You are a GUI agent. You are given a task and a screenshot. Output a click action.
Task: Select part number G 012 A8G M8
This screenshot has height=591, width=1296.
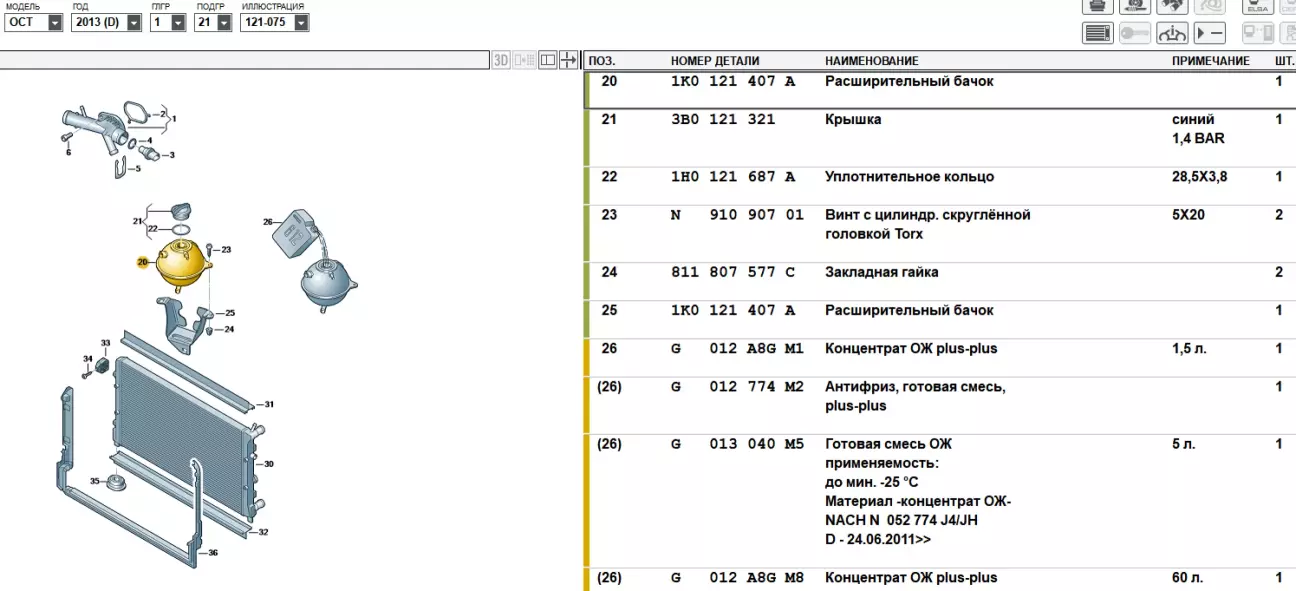tap(737, 577)
